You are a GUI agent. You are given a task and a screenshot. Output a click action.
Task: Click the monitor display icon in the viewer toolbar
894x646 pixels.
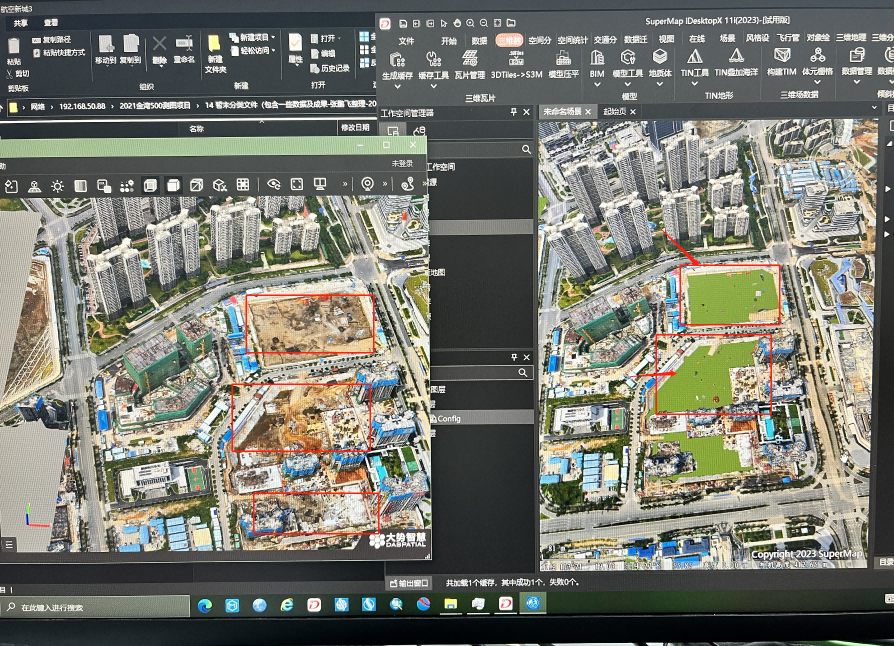(320, 184)
